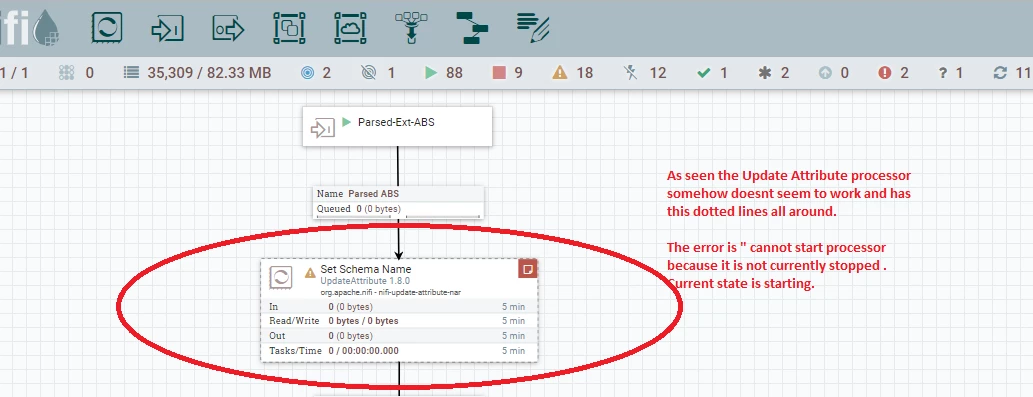Open the comment note on Set Schema Name
Screen dimensions: 1033x397
tap(528, 269)
